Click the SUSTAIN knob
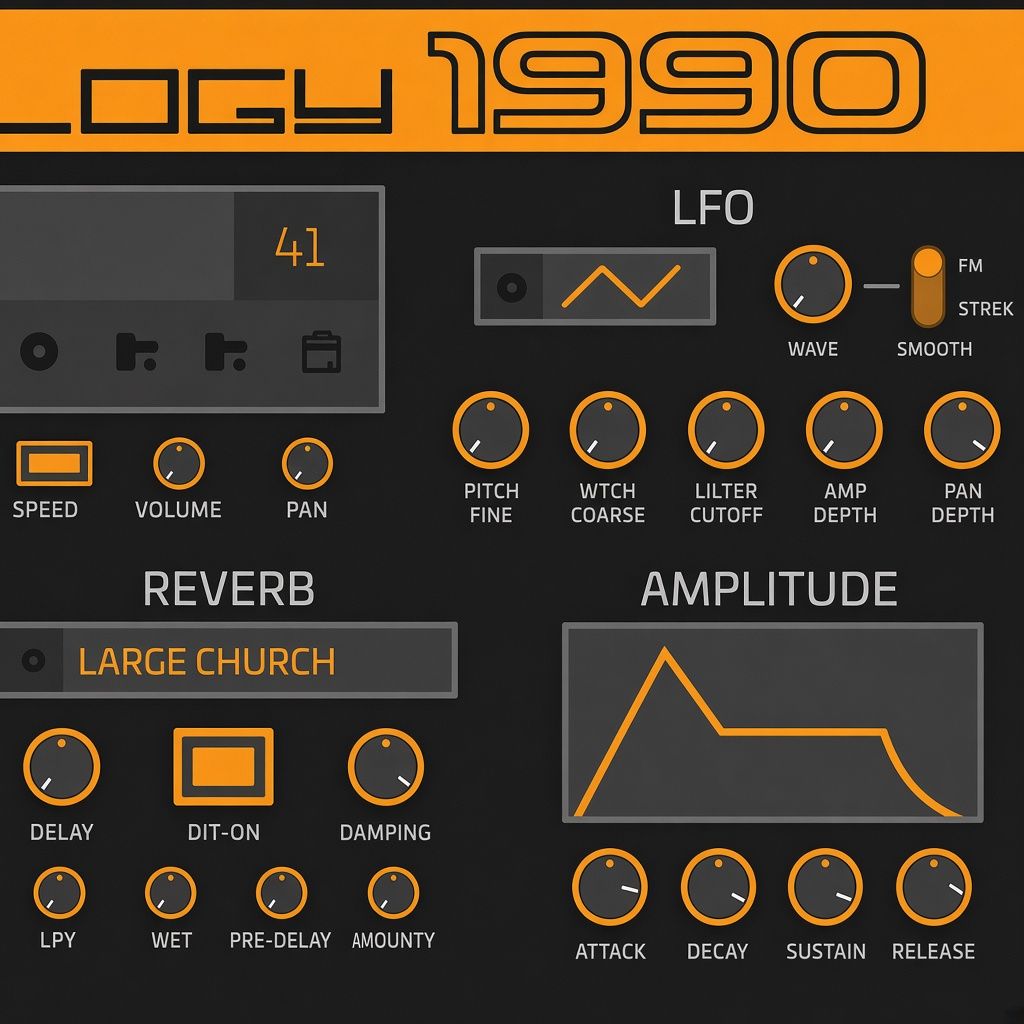Image resolution: width=1024 pixels, height=1024 pixels. 825,887
